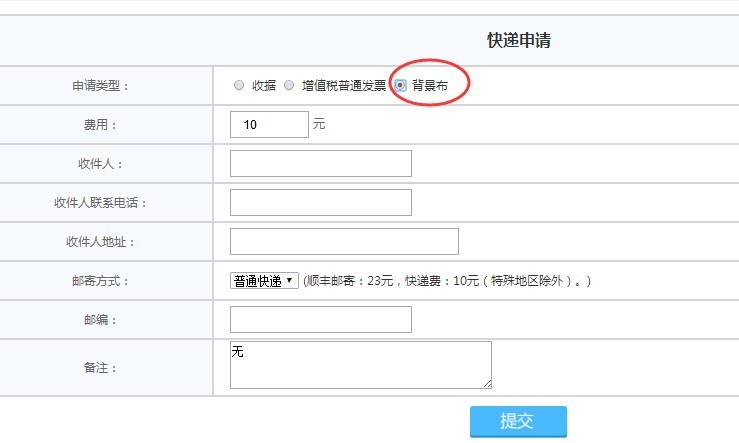Select the 收据 radio option
This screenshot has height=443, width=739.
click(x=239, y=86)
